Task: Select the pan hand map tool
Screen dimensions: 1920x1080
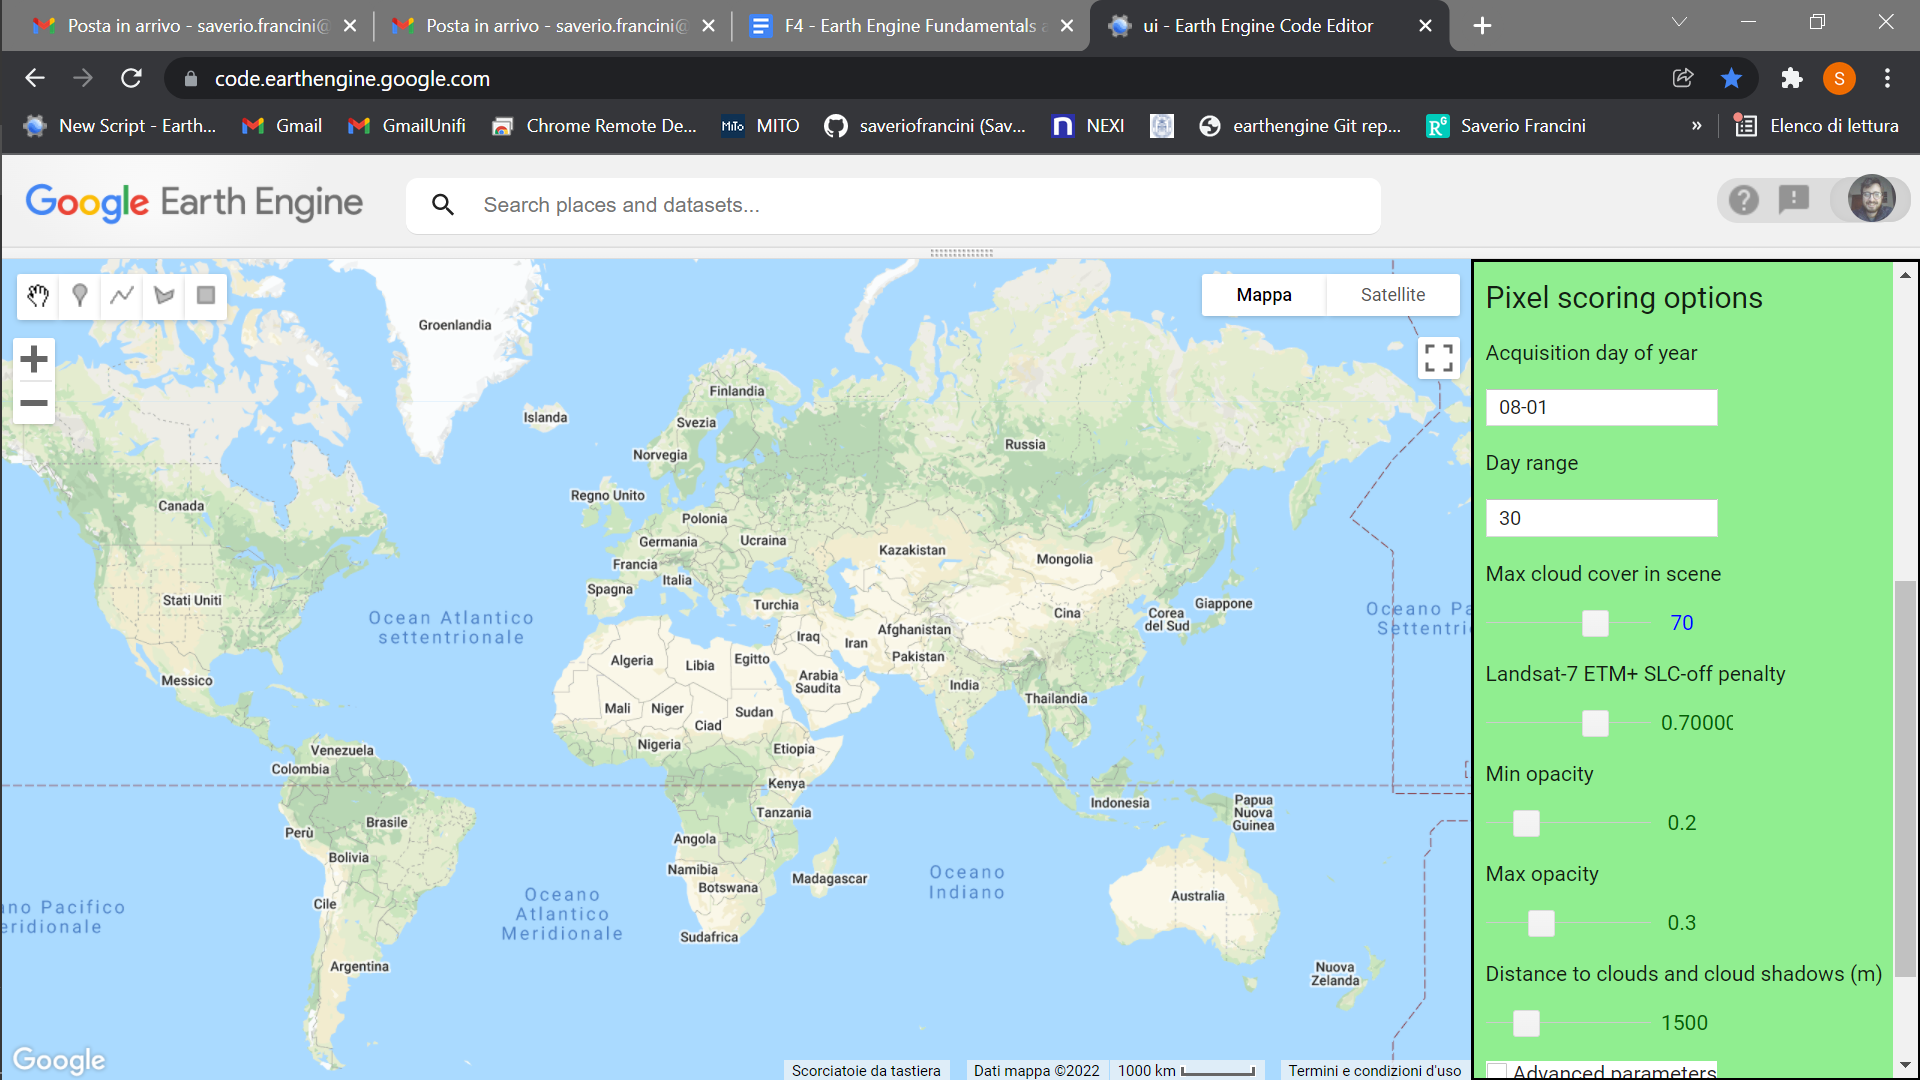Action: coord(38,295)
